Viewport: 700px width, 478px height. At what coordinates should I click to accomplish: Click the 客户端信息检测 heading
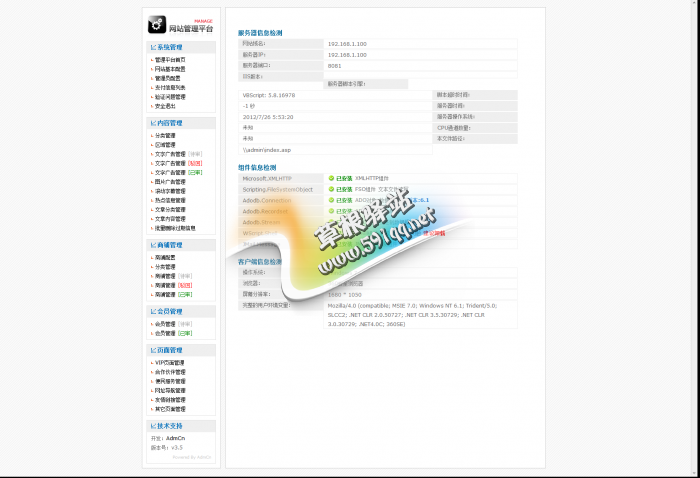click(x=260, y=262)
